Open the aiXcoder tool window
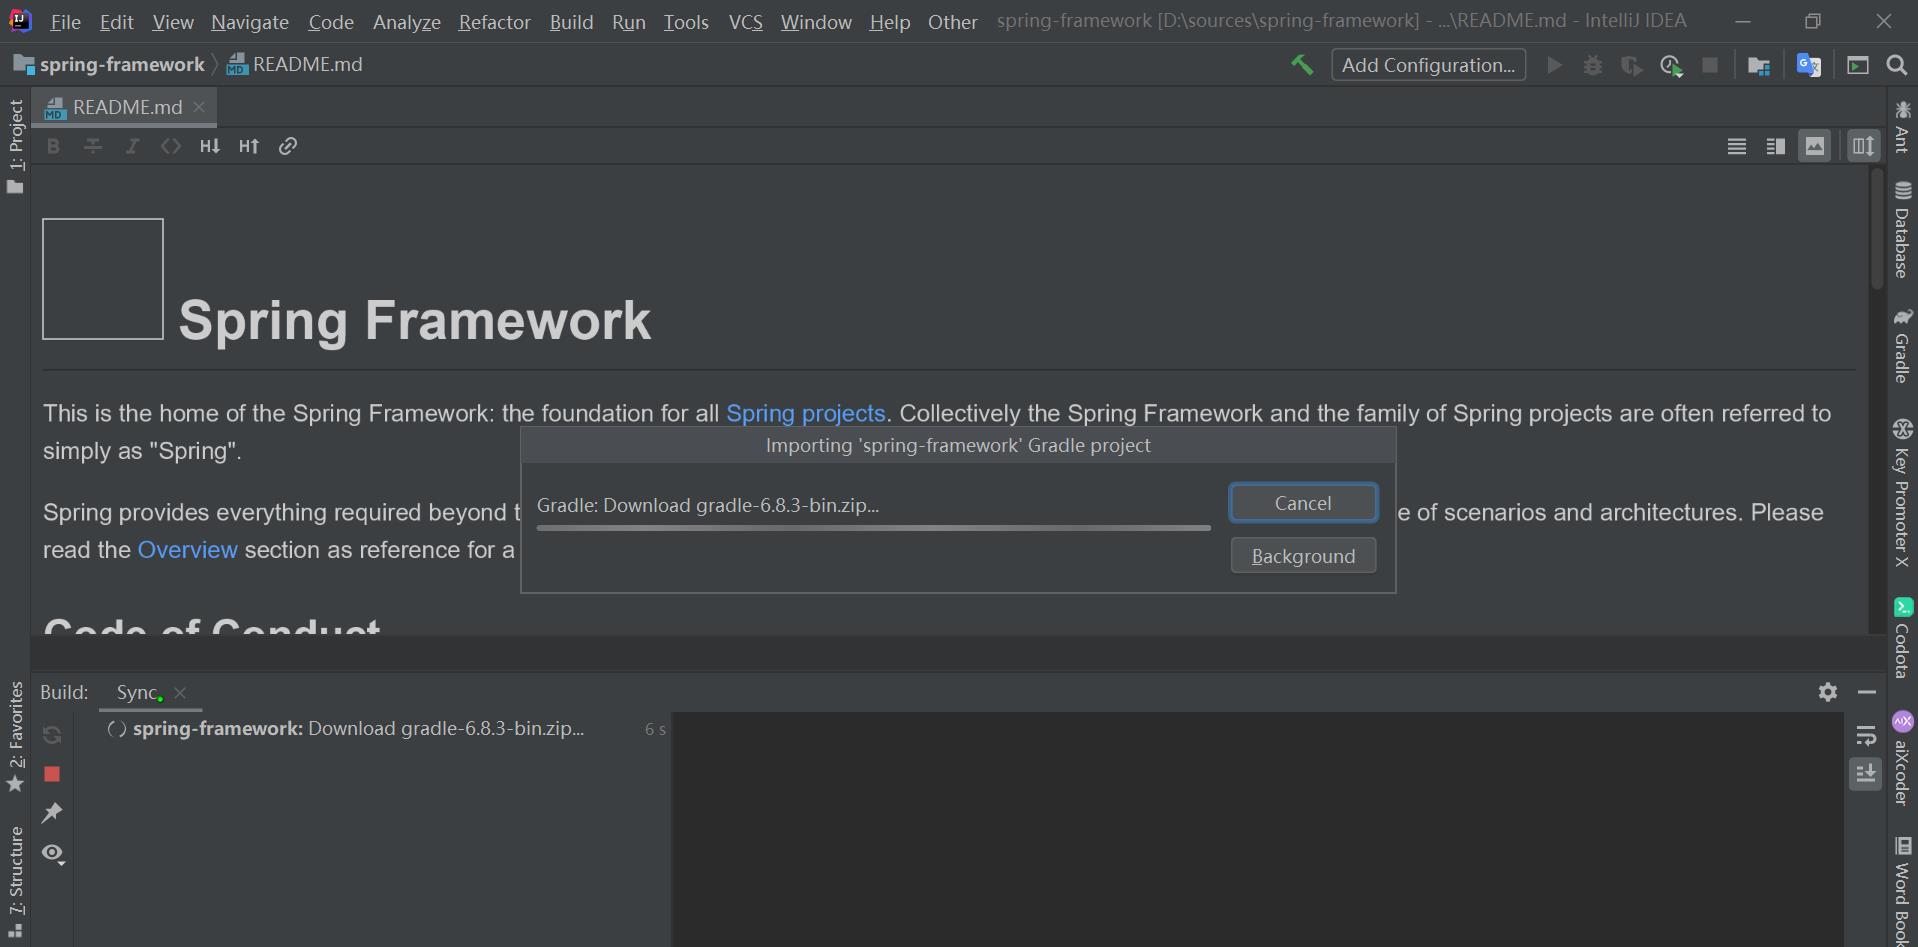The height and width of the screenshot is (947, 1918). click(1902, 759)
